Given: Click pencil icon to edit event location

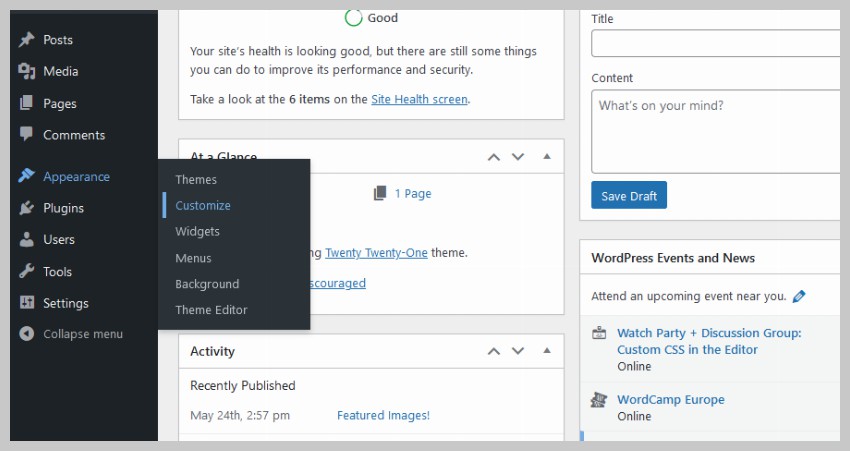Looking at the screenshot, I should [x=799, y=296].
